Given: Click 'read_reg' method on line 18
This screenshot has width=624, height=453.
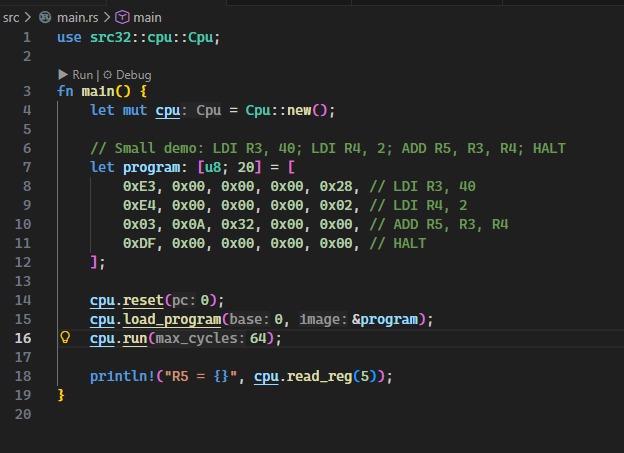Looking at the screenshot, I should click(x=320, y=377).
